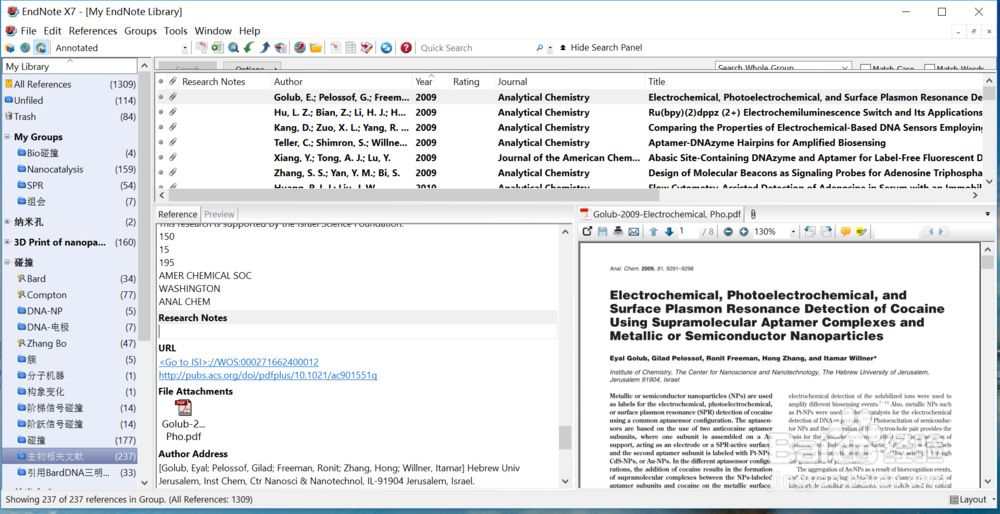The image size is (1000, 514).
Task: Open the Tools menu
Action: (x=175, y=31)
